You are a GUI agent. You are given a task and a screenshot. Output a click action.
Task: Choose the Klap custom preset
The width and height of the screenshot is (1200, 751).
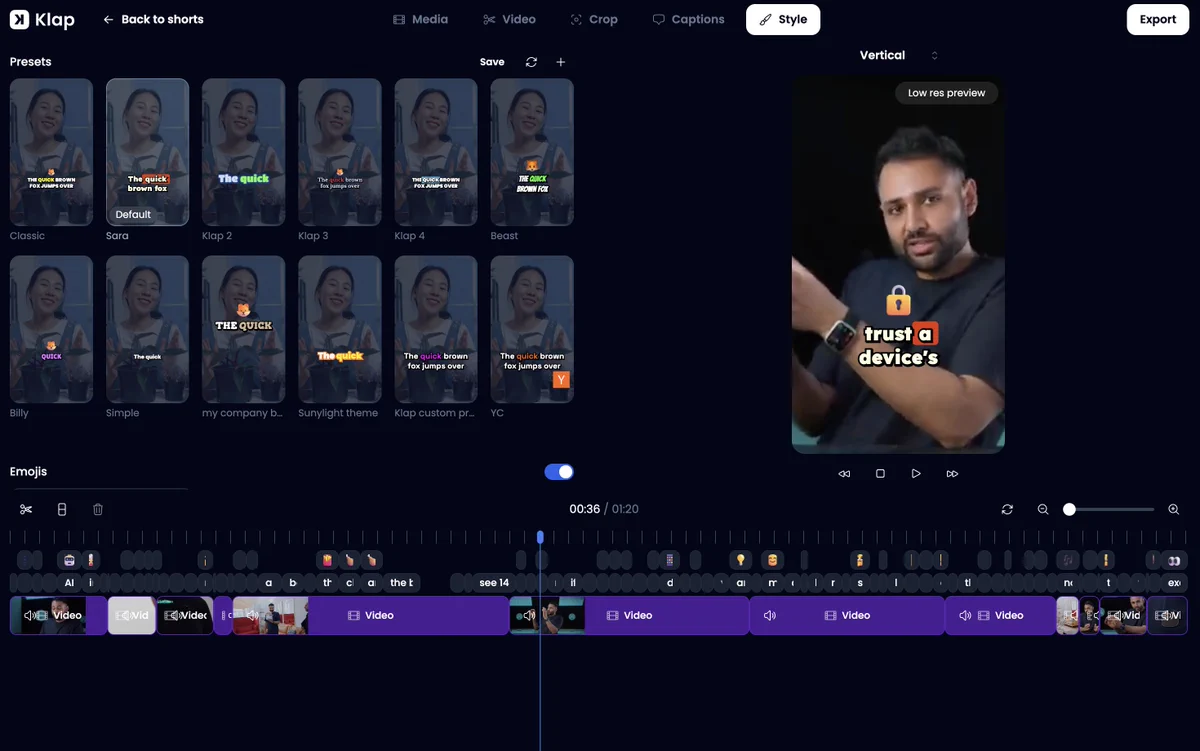click(435, 329)
